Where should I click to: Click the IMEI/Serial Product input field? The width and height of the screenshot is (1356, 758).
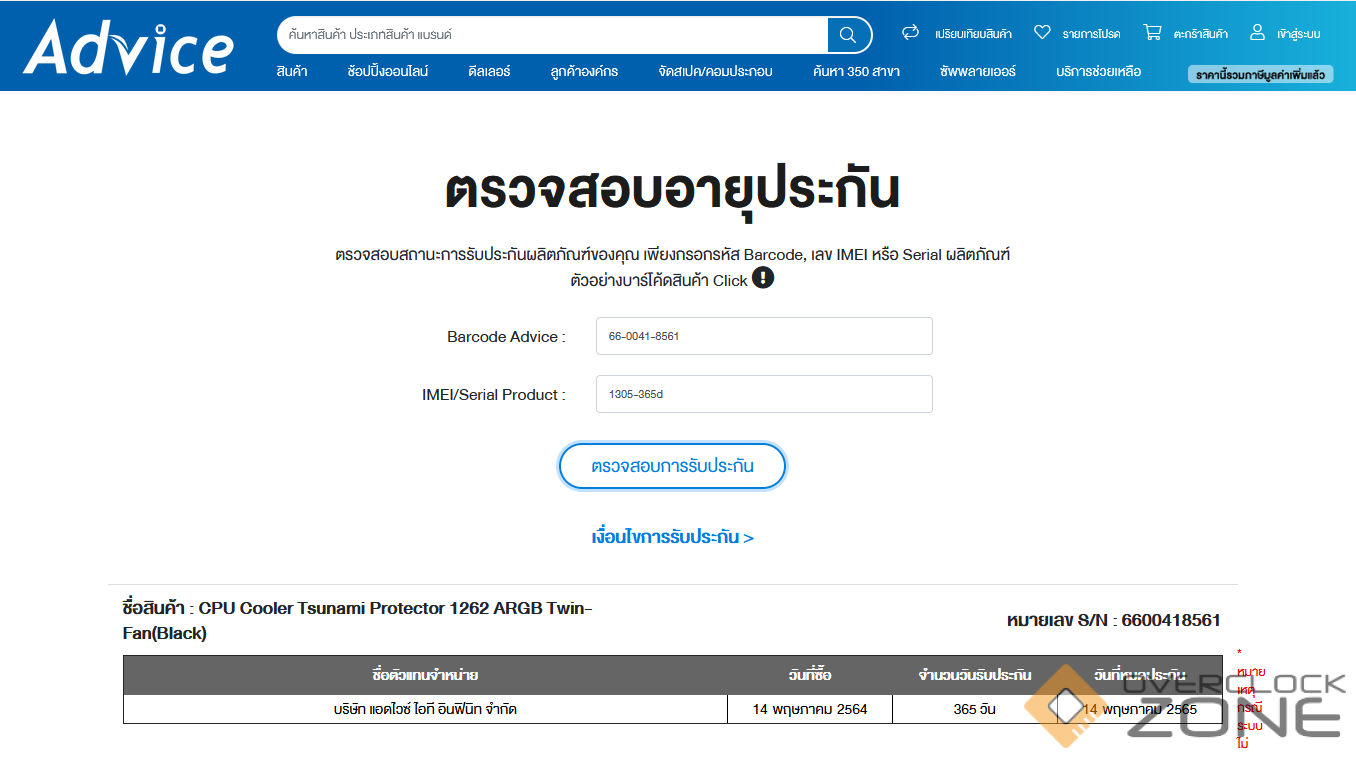pos(764,394)
